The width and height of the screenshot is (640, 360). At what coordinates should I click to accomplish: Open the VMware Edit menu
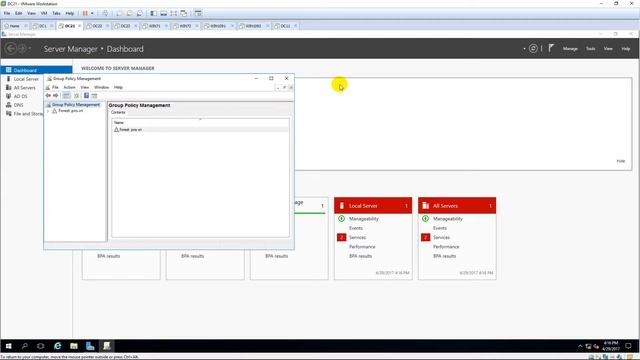pos(19,13)
